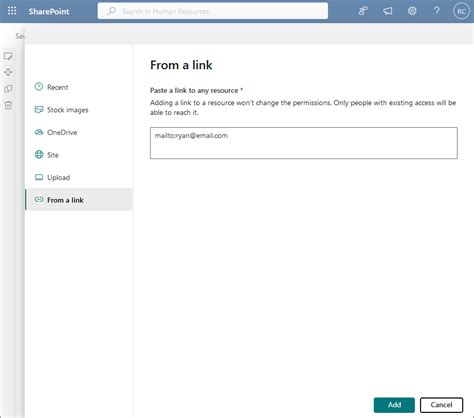Image resolution: width=474 pixels, height=418 pixels.
Task: Click the Add button
Action: tap(394, 405)
